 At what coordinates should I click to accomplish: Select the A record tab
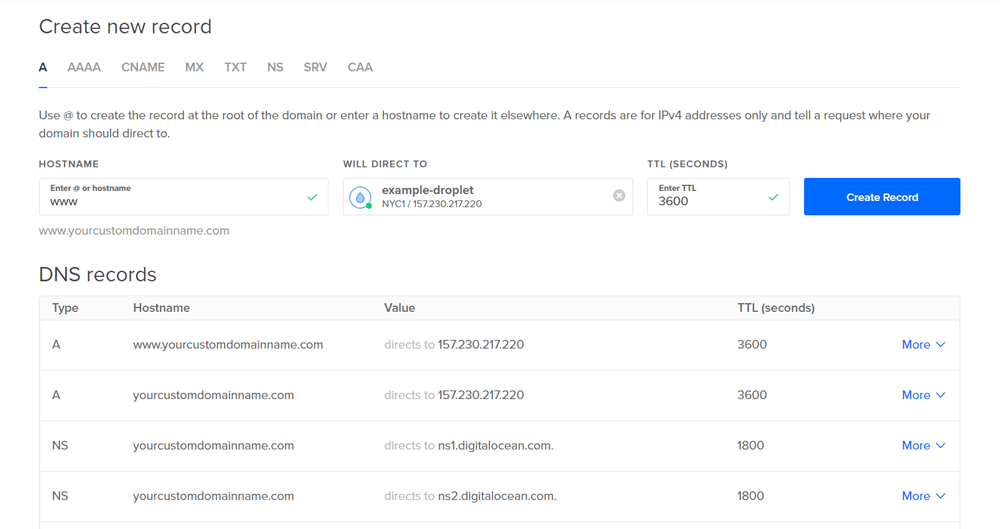click(43, 68)
